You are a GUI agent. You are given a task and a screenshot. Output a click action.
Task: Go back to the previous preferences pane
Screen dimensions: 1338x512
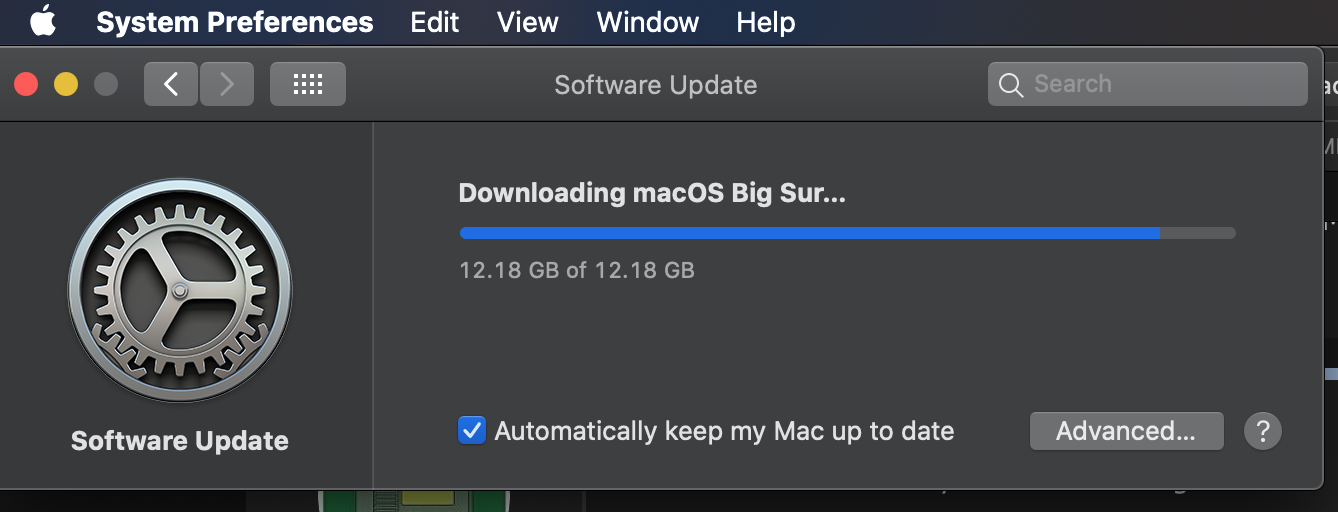(171, 84)
